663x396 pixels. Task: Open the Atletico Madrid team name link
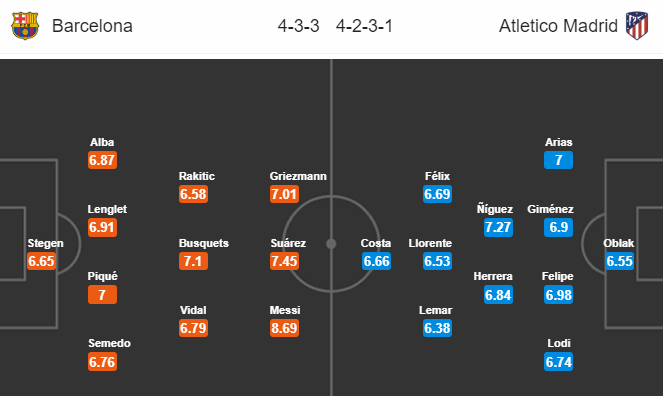point(558,26)
